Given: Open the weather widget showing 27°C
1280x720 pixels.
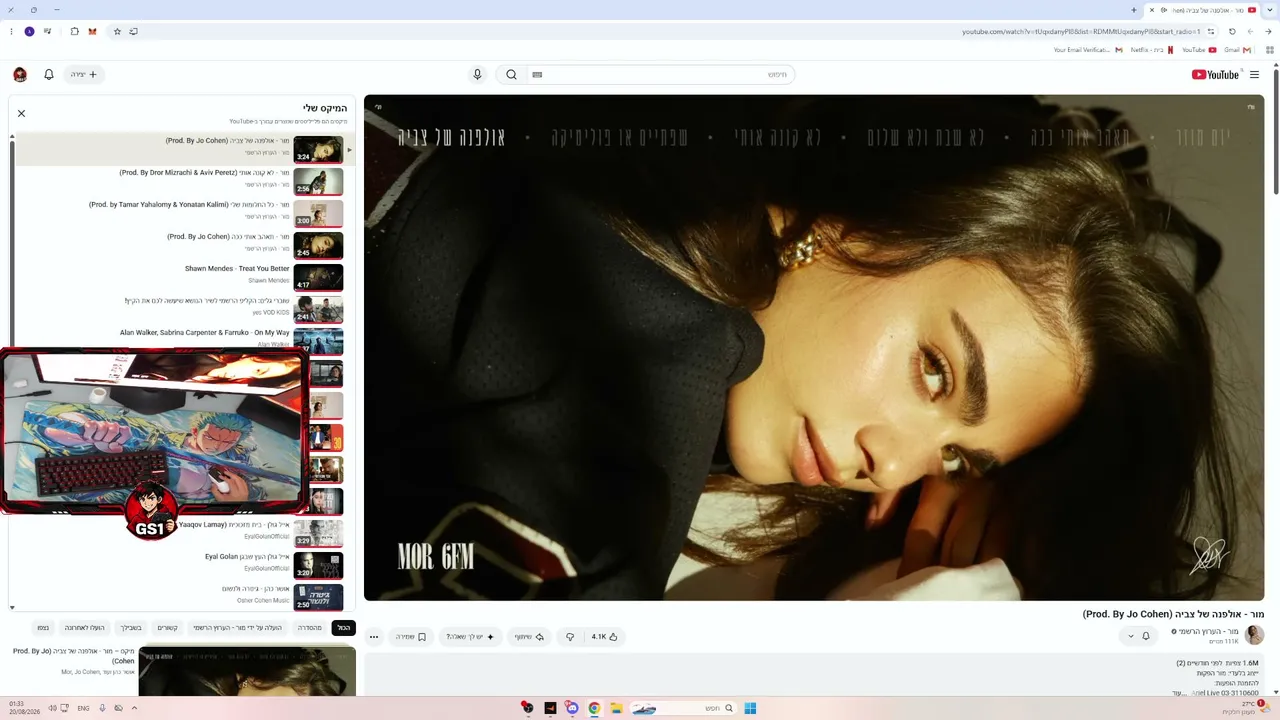Looking at the screenshot, I should (1246, 707).
